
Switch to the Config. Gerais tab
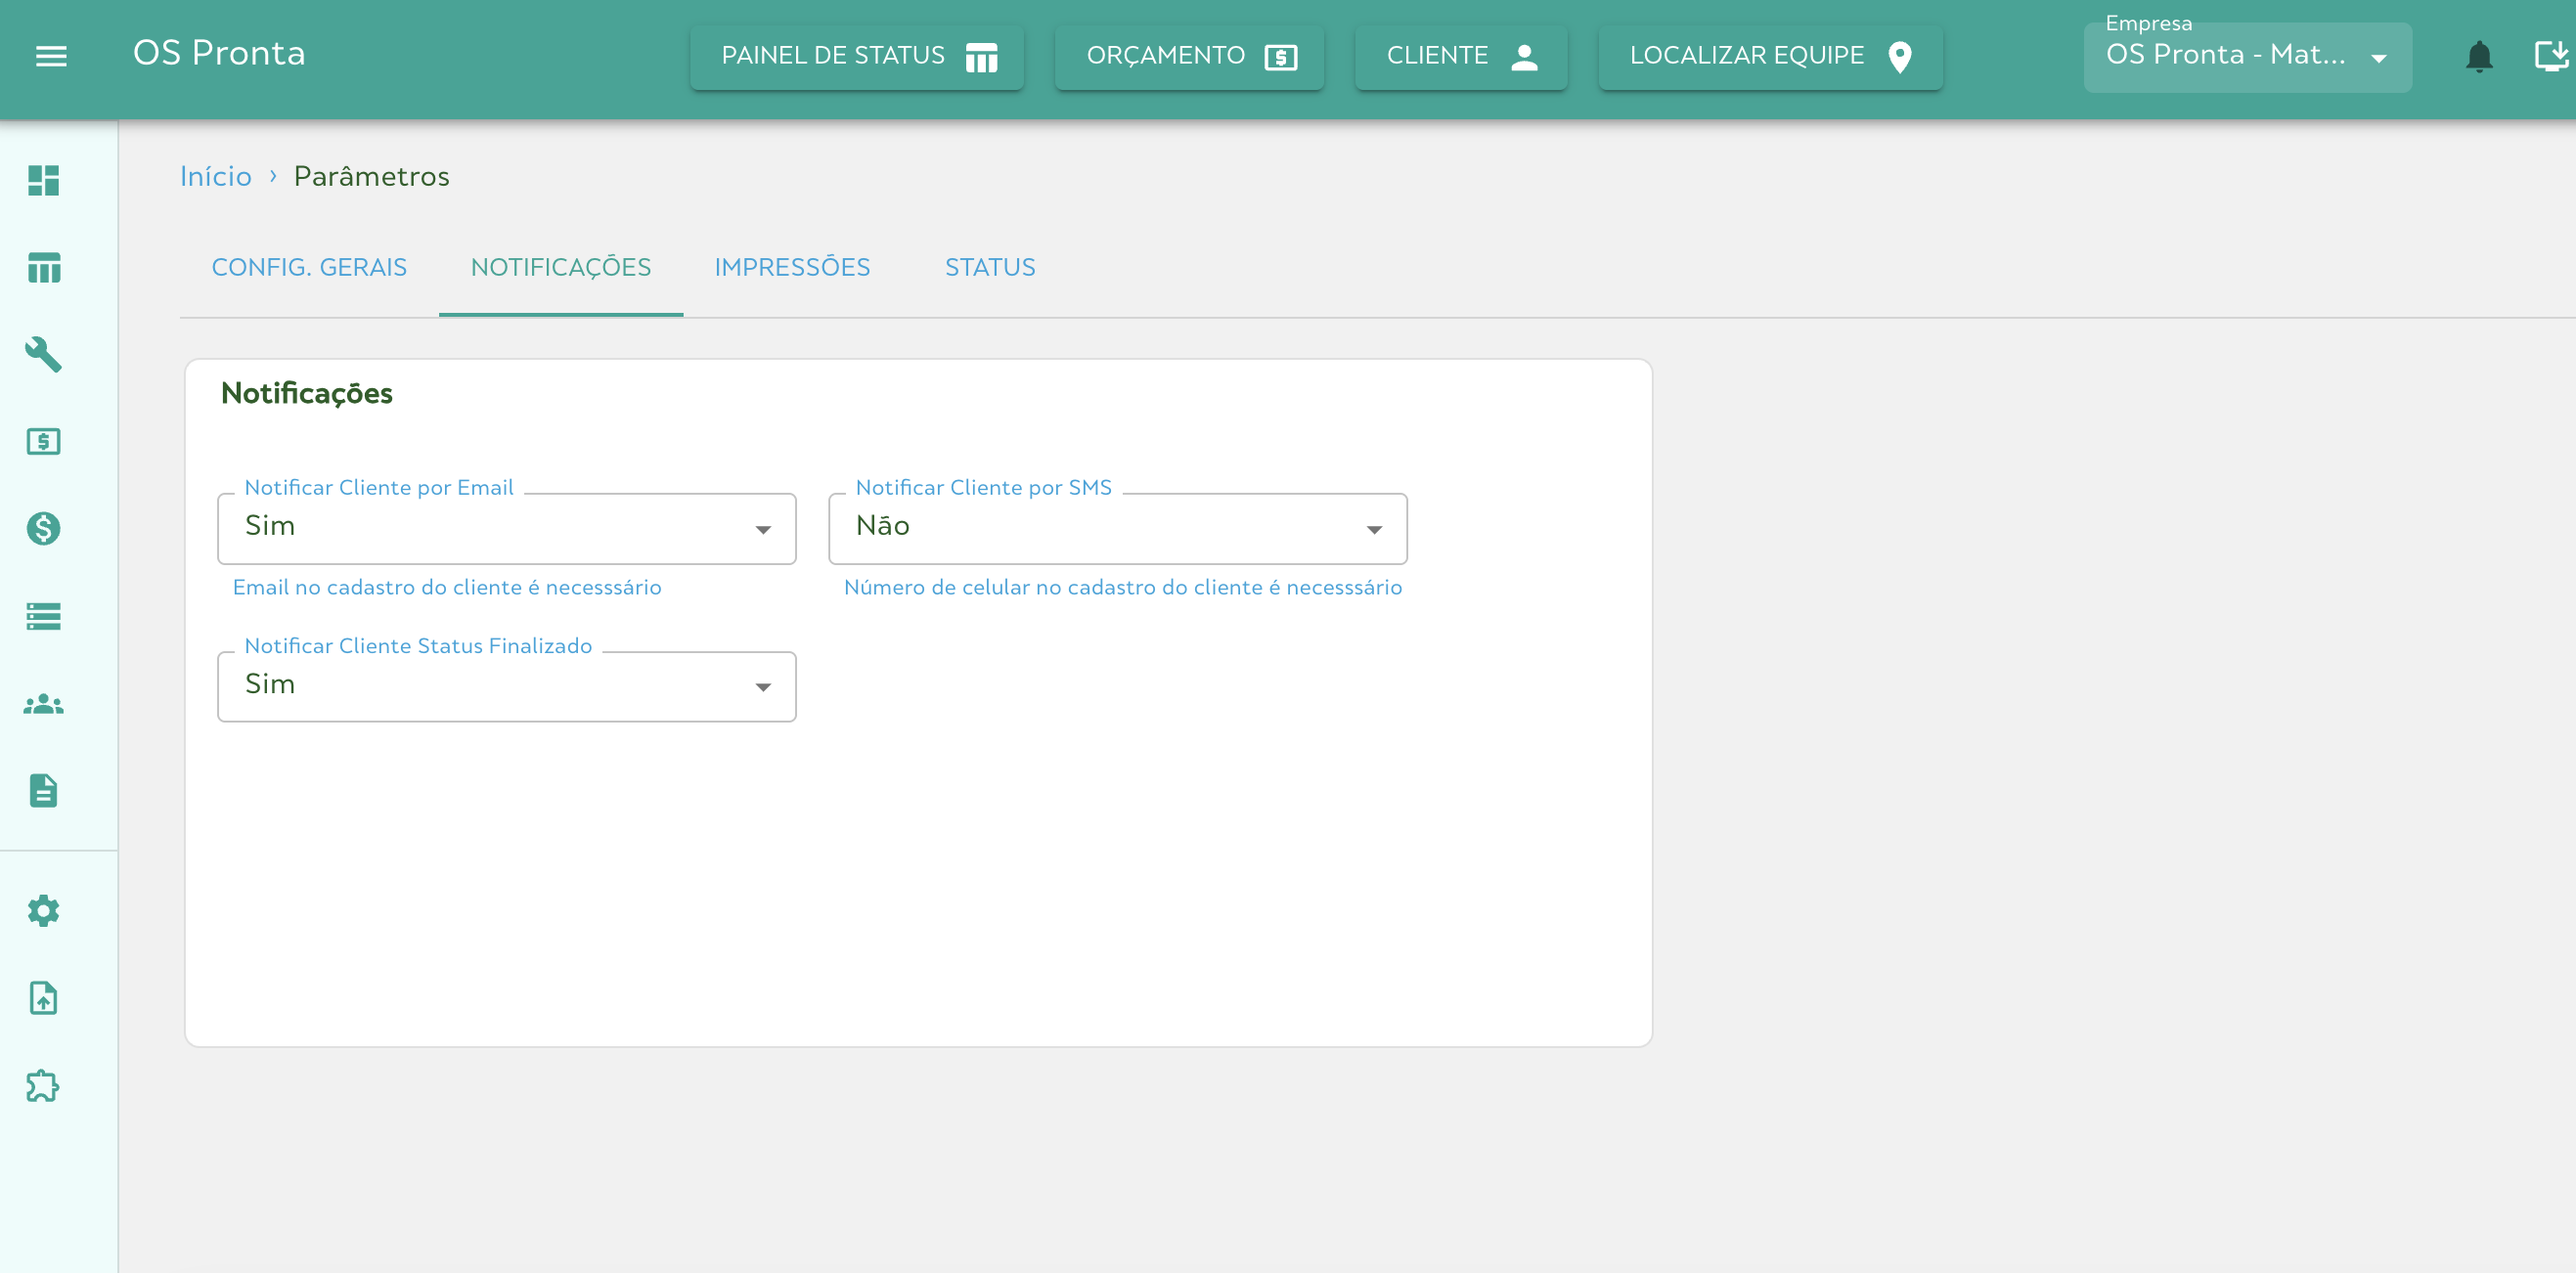[309, 268]
